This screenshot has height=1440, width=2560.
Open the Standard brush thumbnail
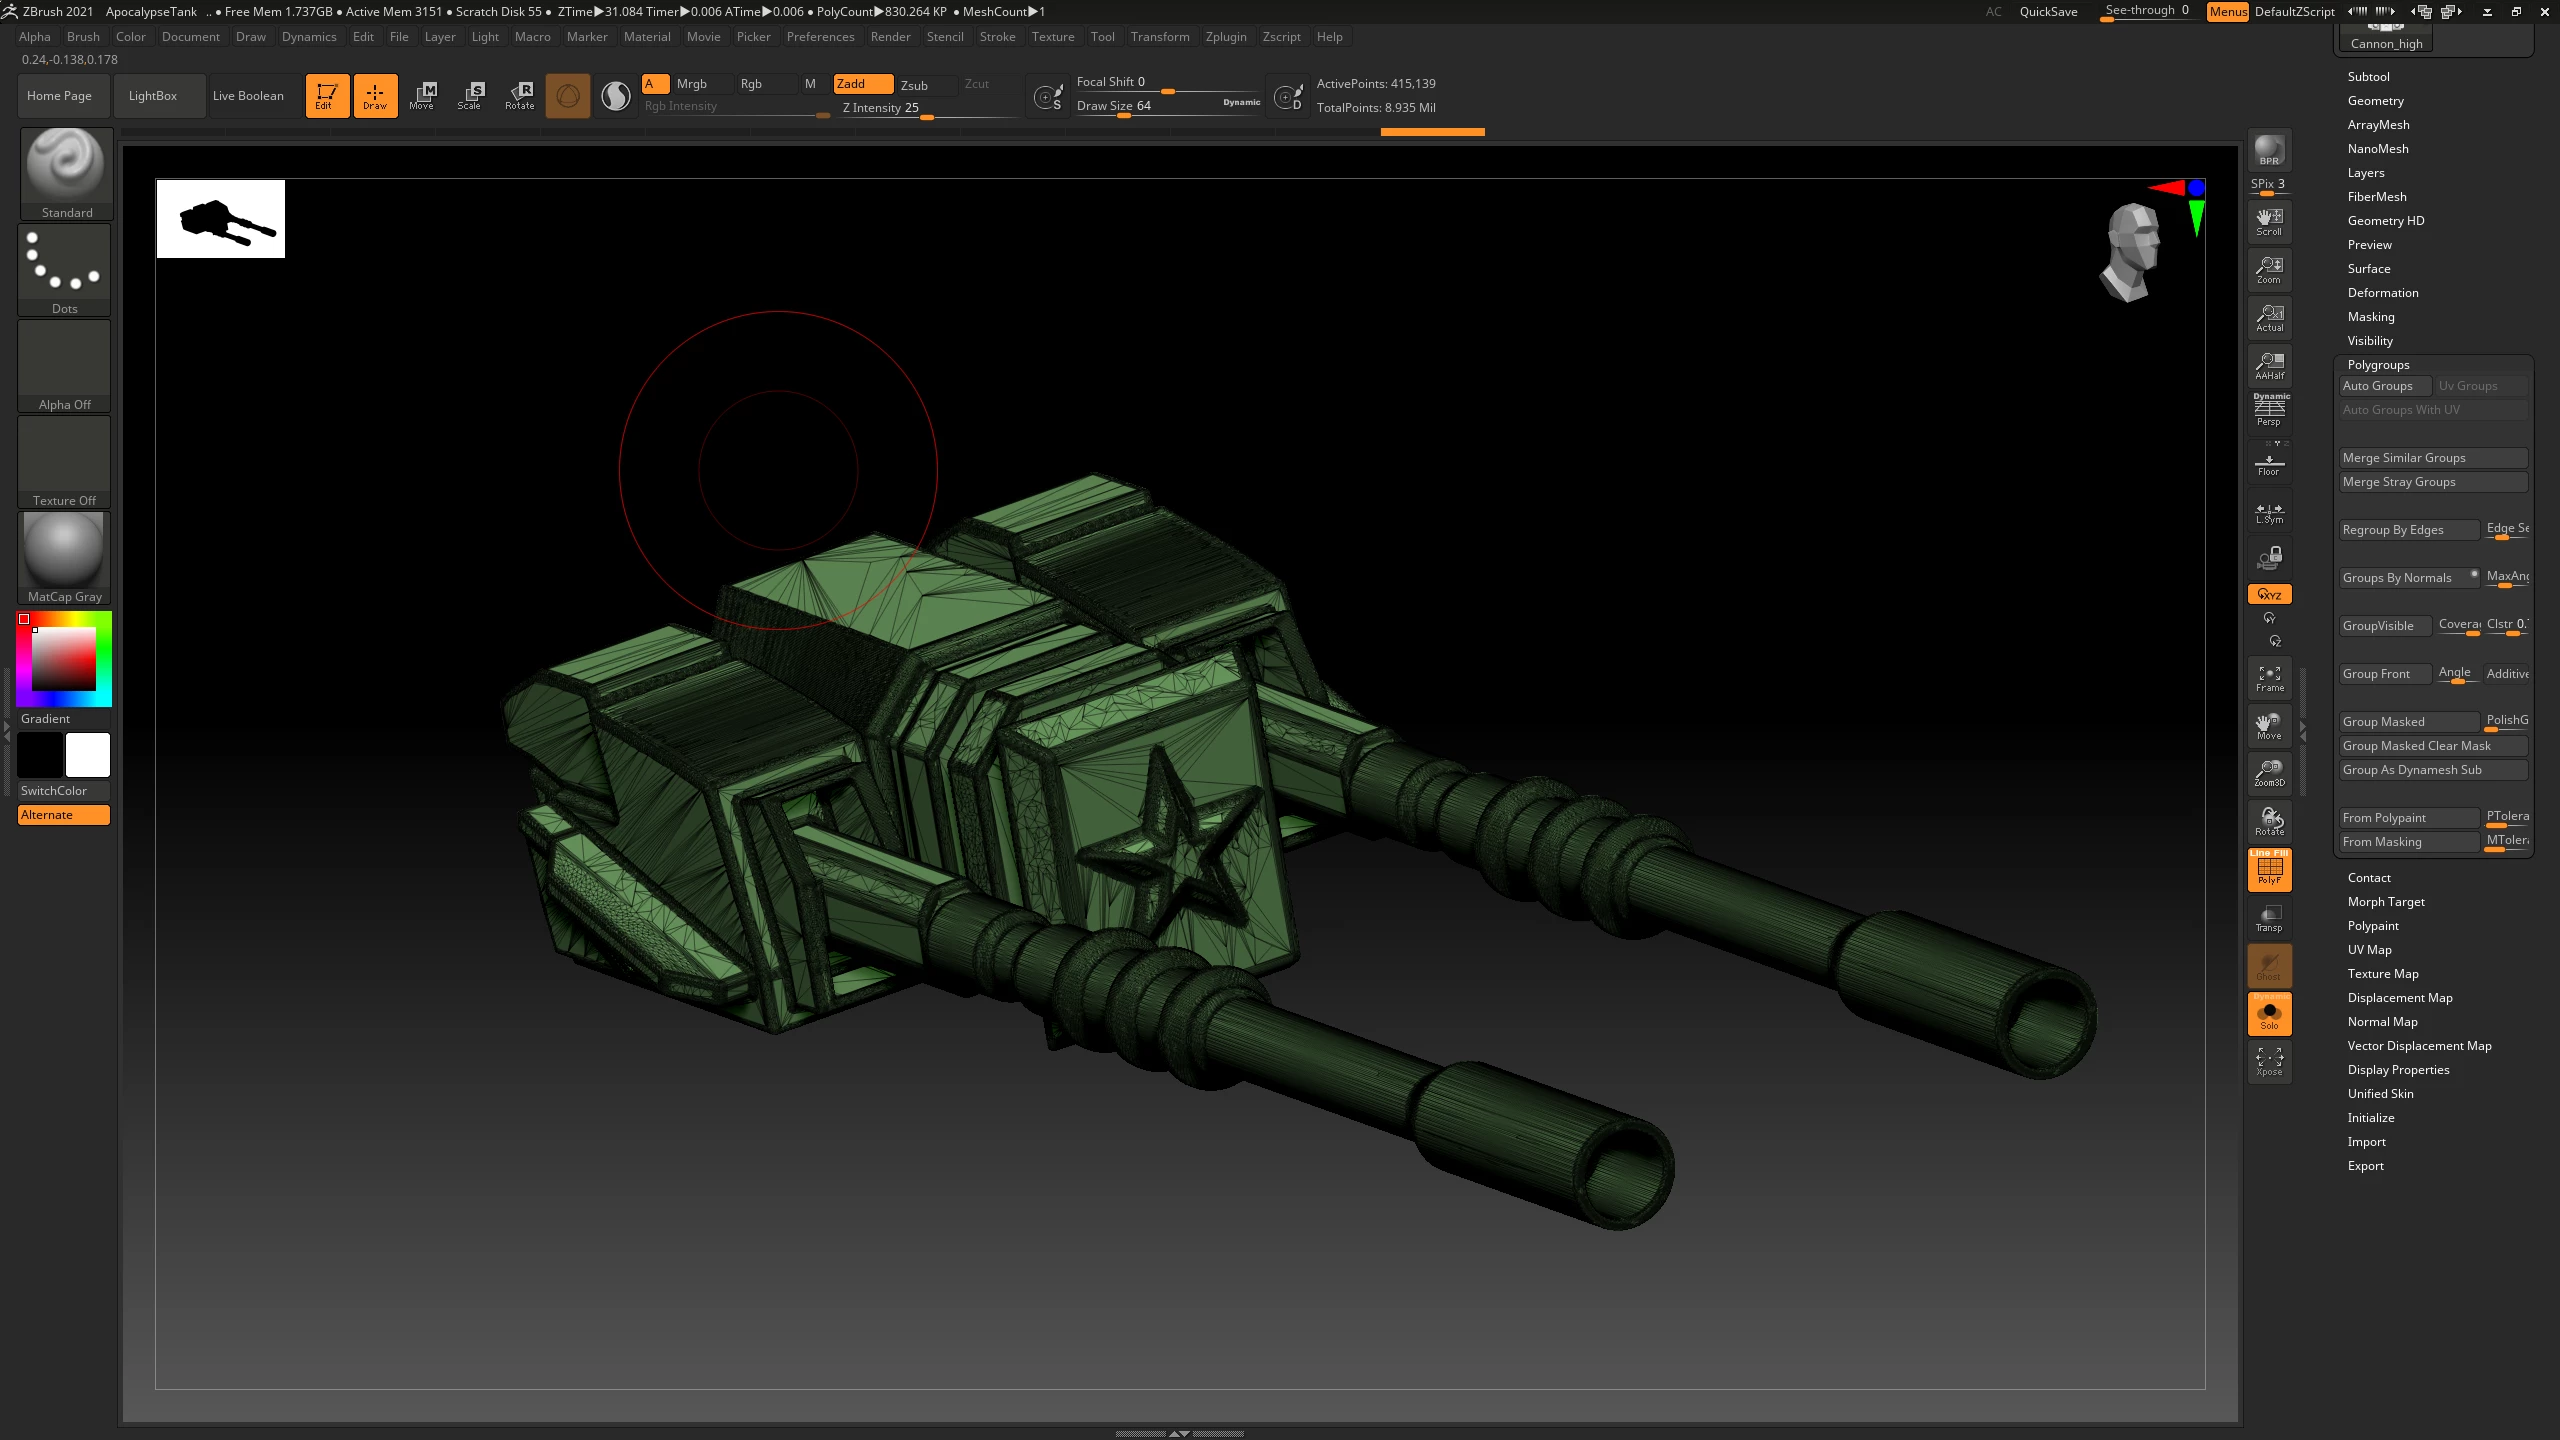pos(65,165)
